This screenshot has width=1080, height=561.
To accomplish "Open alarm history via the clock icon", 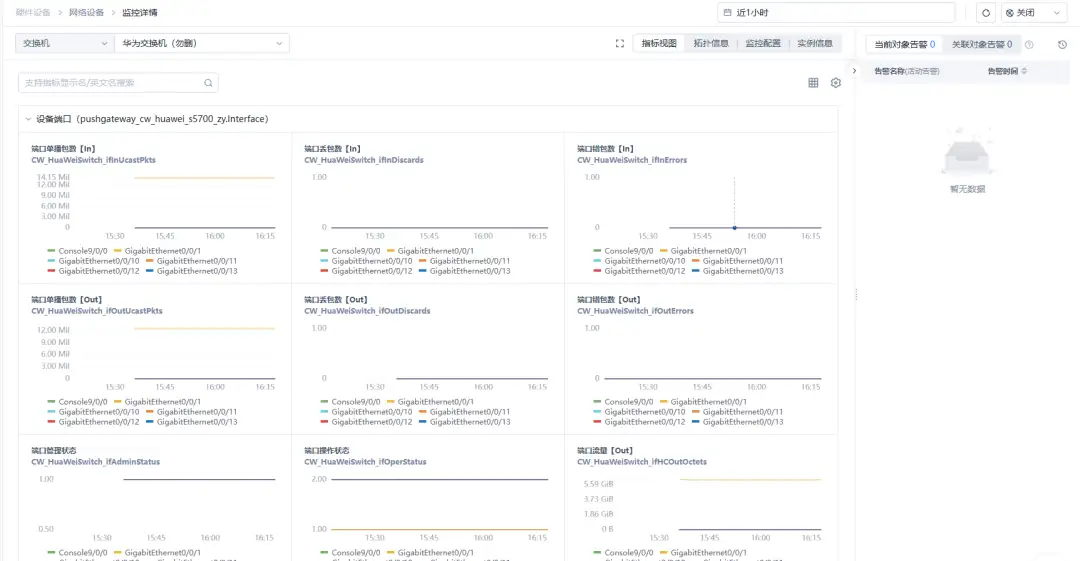I will 1062,45.
